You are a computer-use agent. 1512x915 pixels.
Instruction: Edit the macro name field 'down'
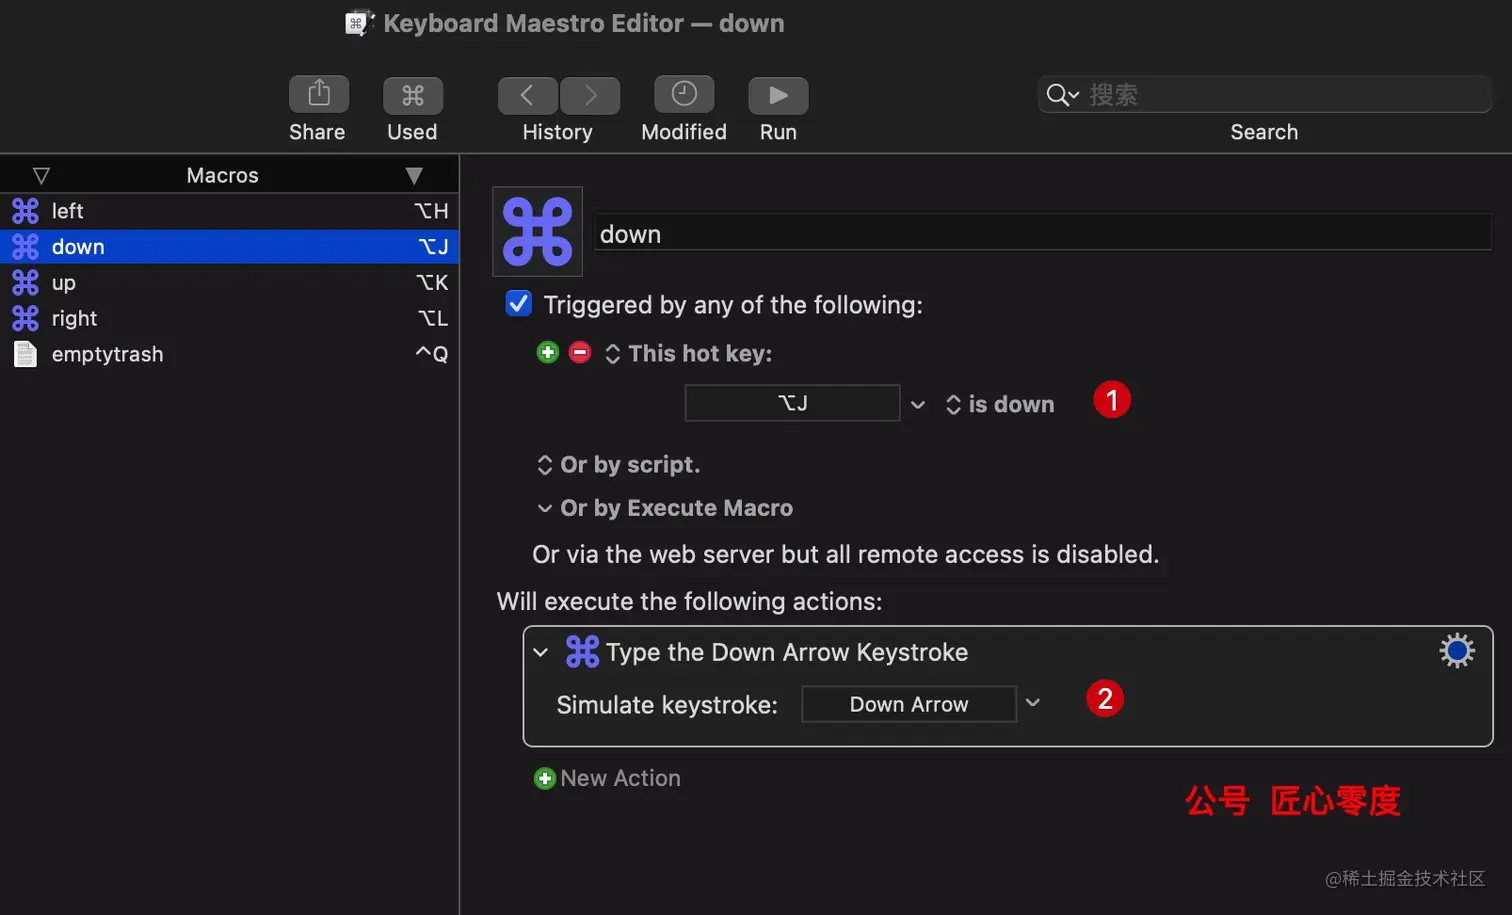click(1043, 234)
